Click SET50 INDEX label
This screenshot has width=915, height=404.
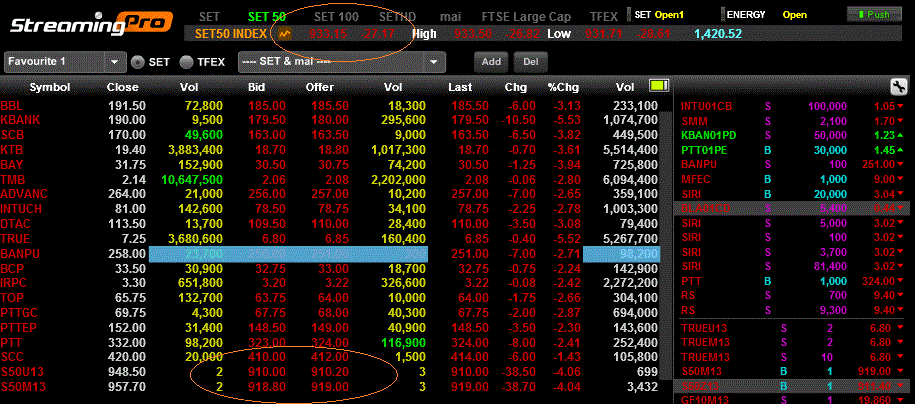click(231, 34)
